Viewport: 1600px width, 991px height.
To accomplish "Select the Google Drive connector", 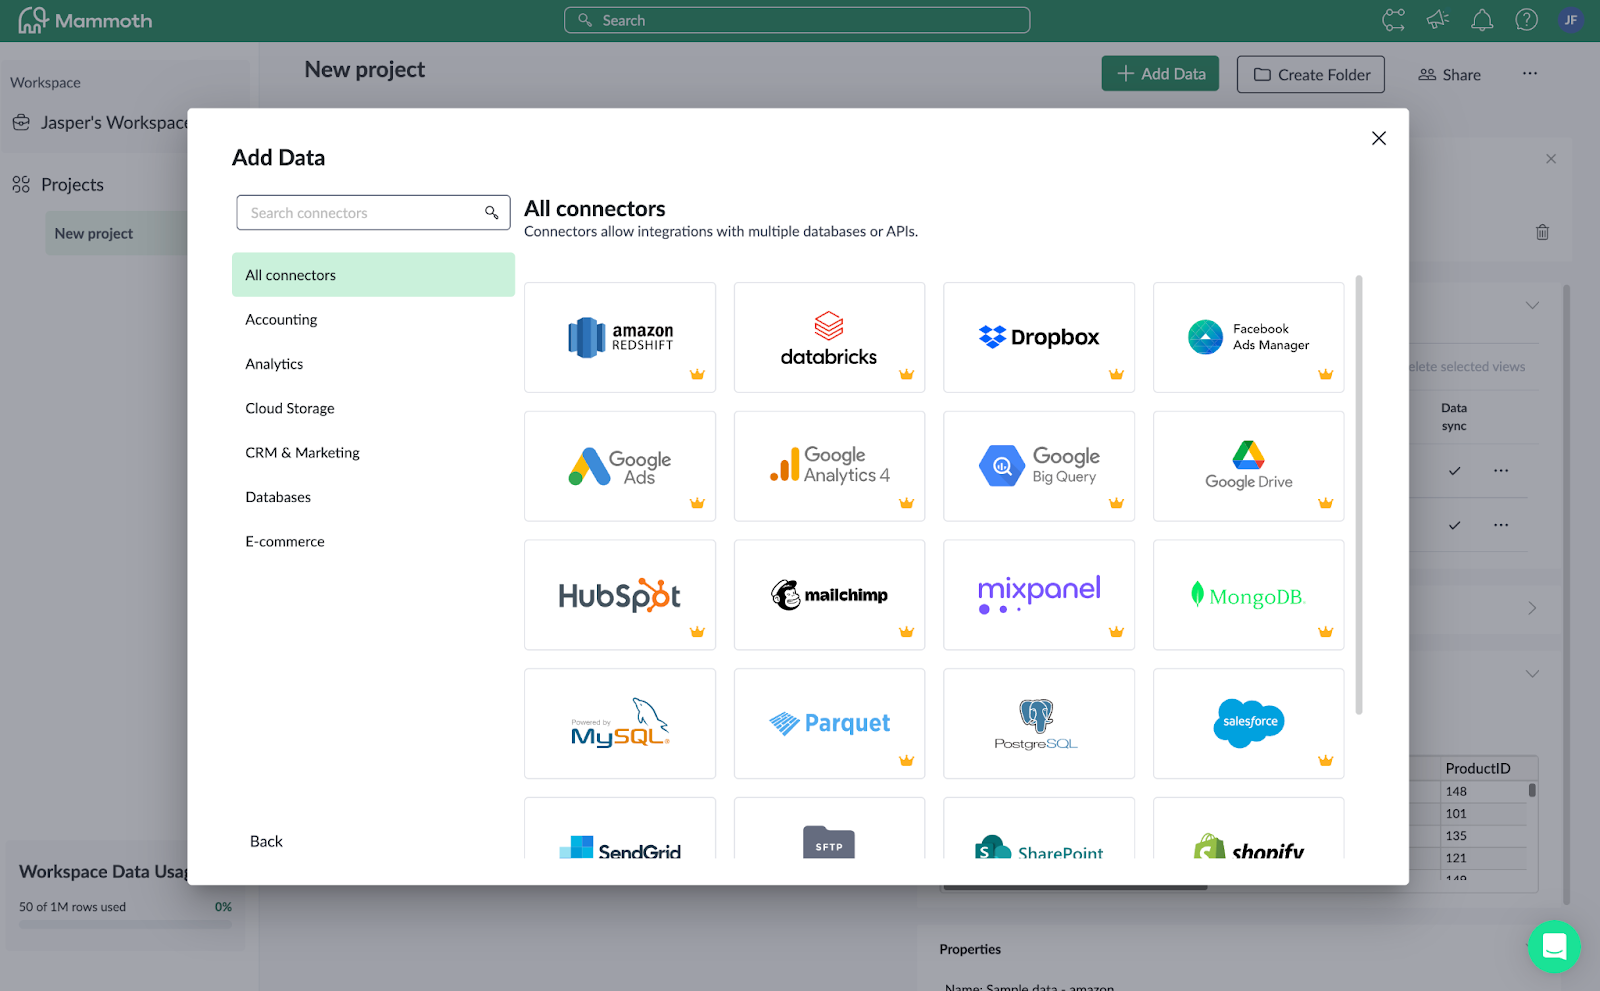I will (1248, 466).
